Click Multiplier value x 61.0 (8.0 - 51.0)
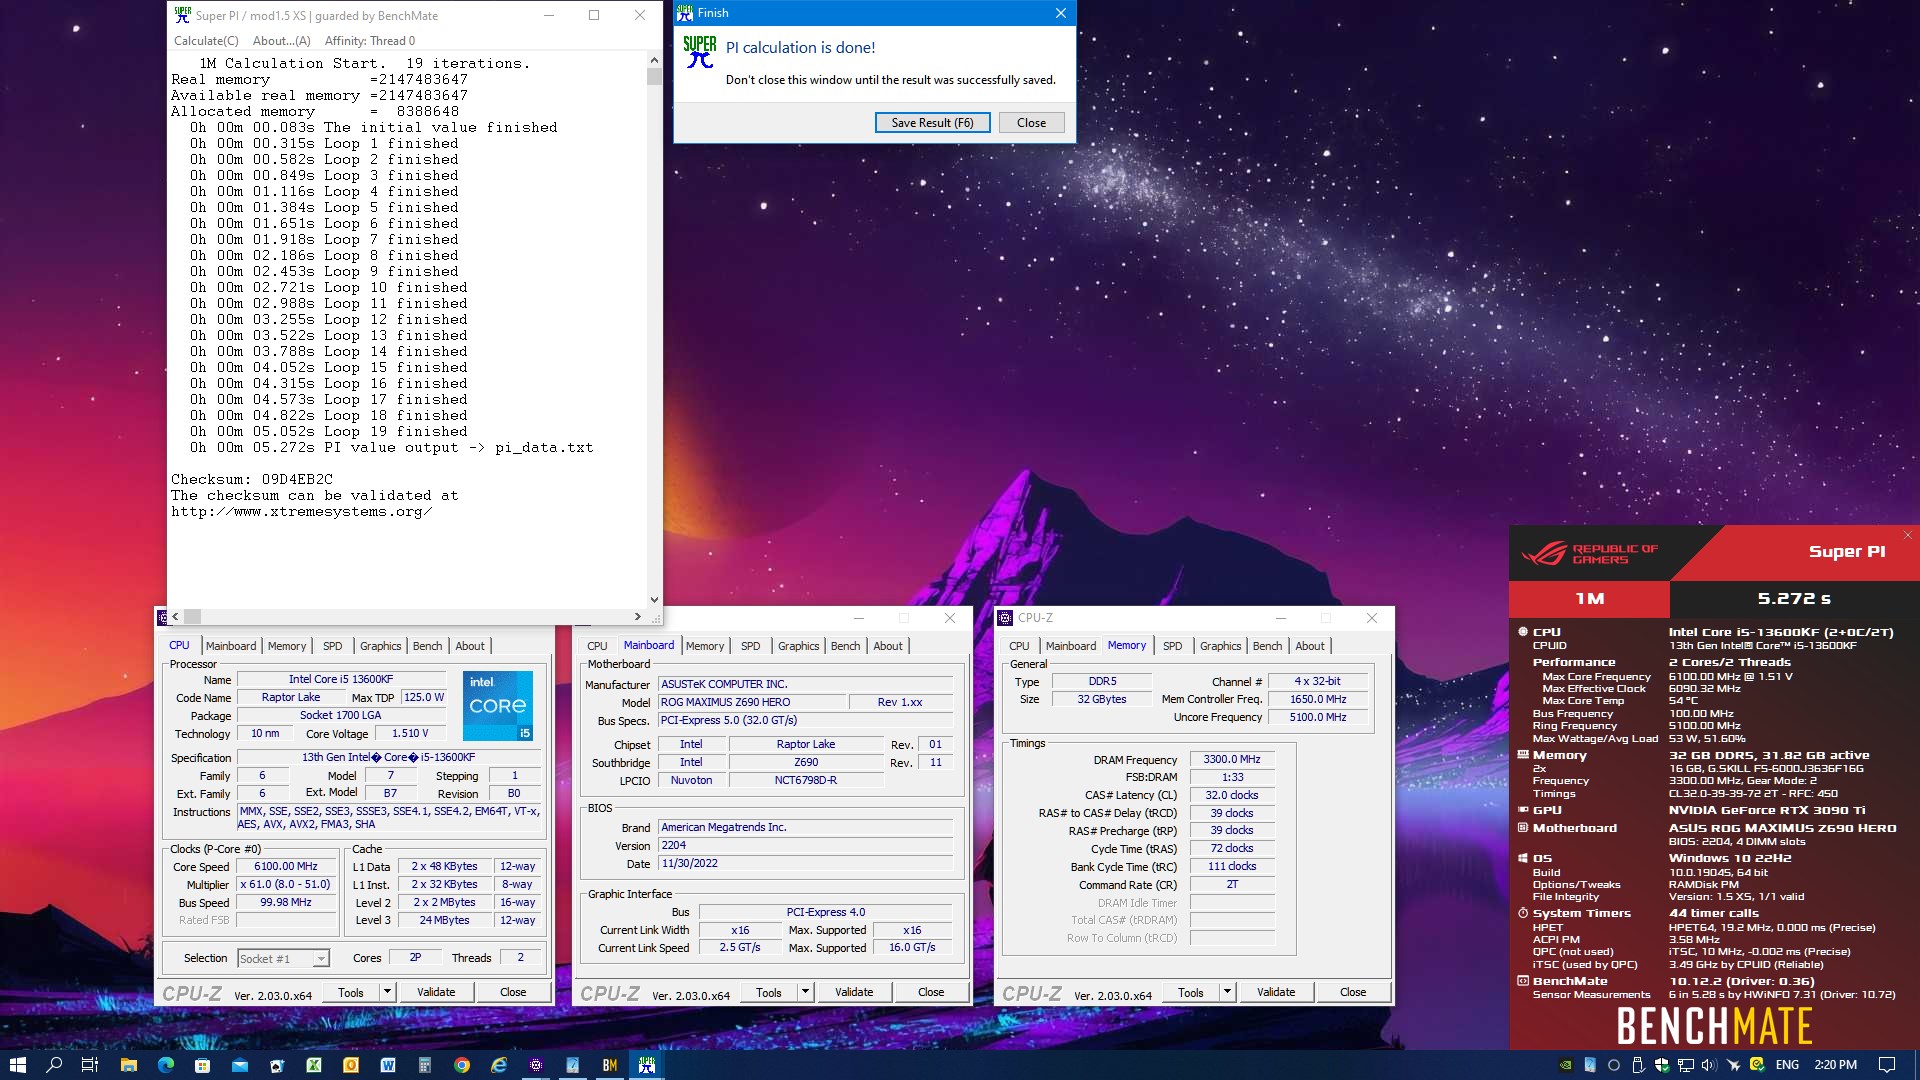 (x=285, y=885)
